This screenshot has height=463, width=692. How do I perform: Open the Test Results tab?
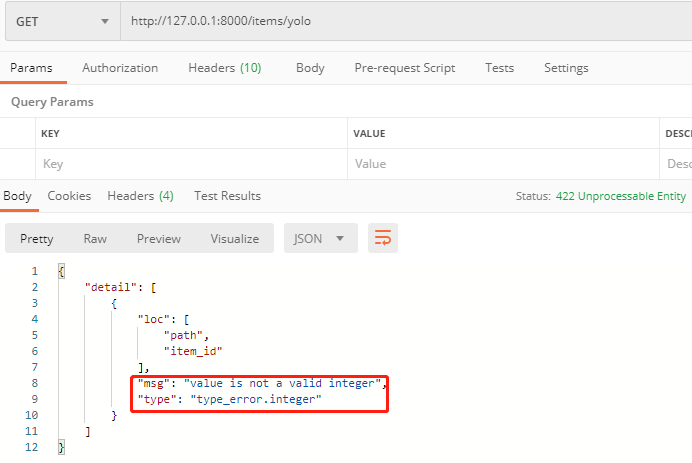pos(227,196)
